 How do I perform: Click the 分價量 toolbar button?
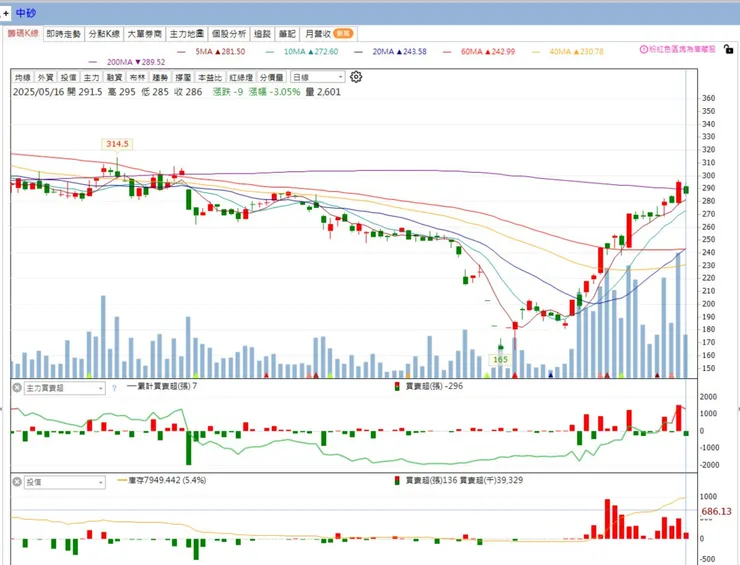click(x=272, y=77)
